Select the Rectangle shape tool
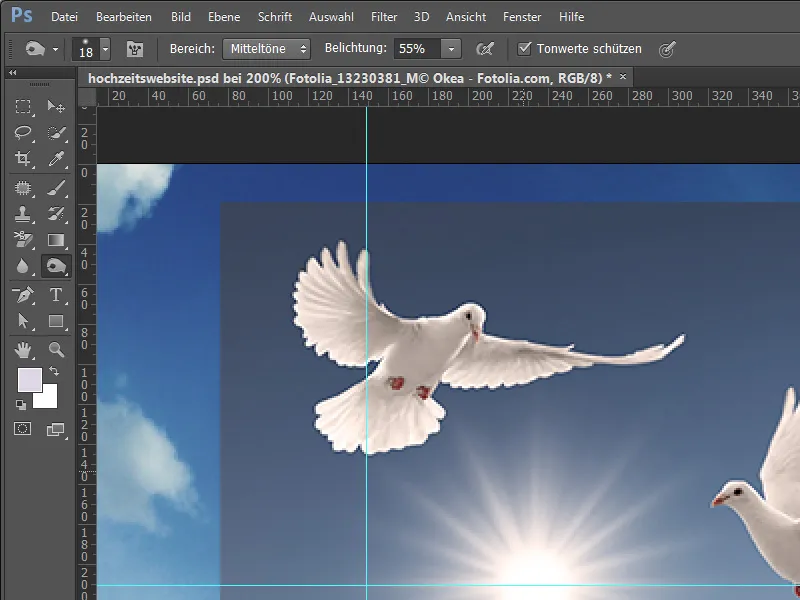Screen dimensions: 800x600 [x=56, y=321]
